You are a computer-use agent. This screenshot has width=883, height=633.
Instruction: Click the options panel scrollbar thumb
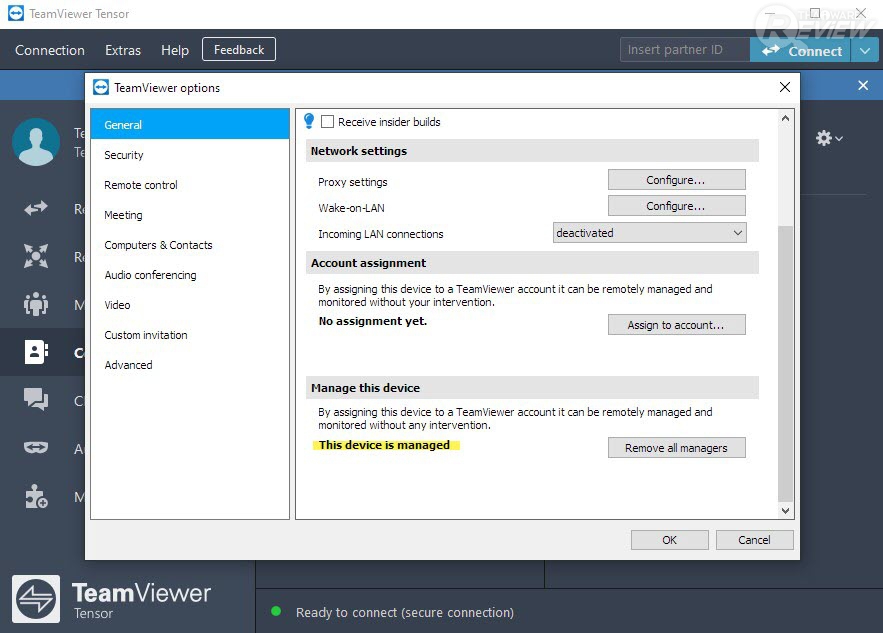point(785,363)
